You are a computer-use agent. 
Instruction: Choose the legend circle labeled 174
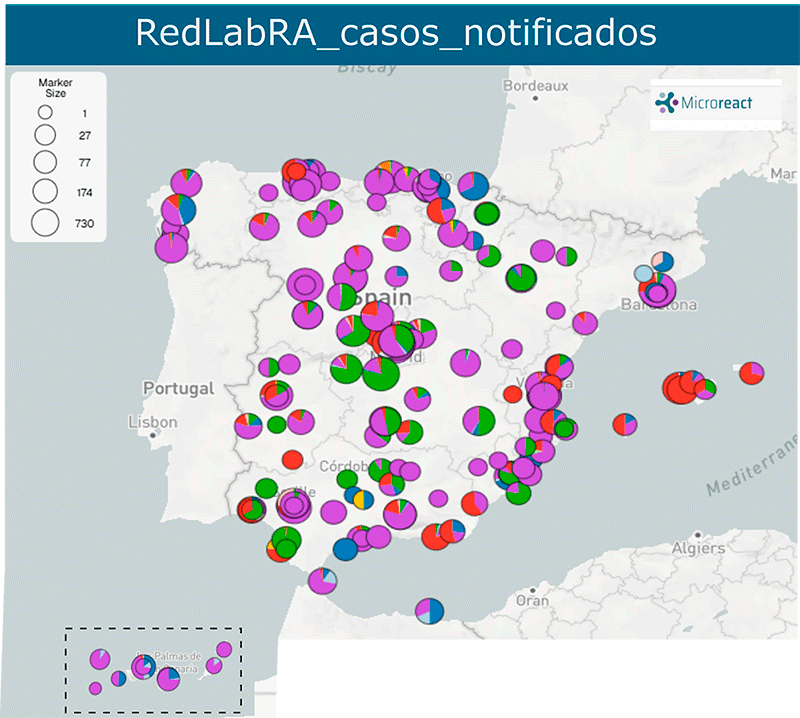click(x=45, y=189)
